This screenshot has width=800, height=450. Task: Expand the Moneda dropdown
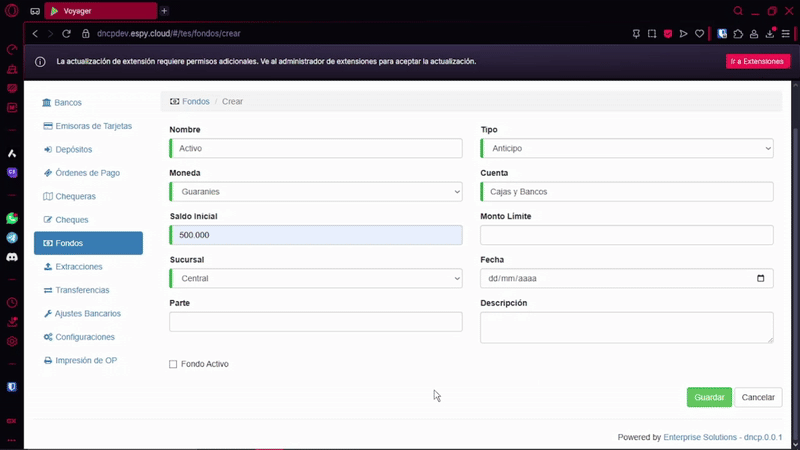(315, 191)
